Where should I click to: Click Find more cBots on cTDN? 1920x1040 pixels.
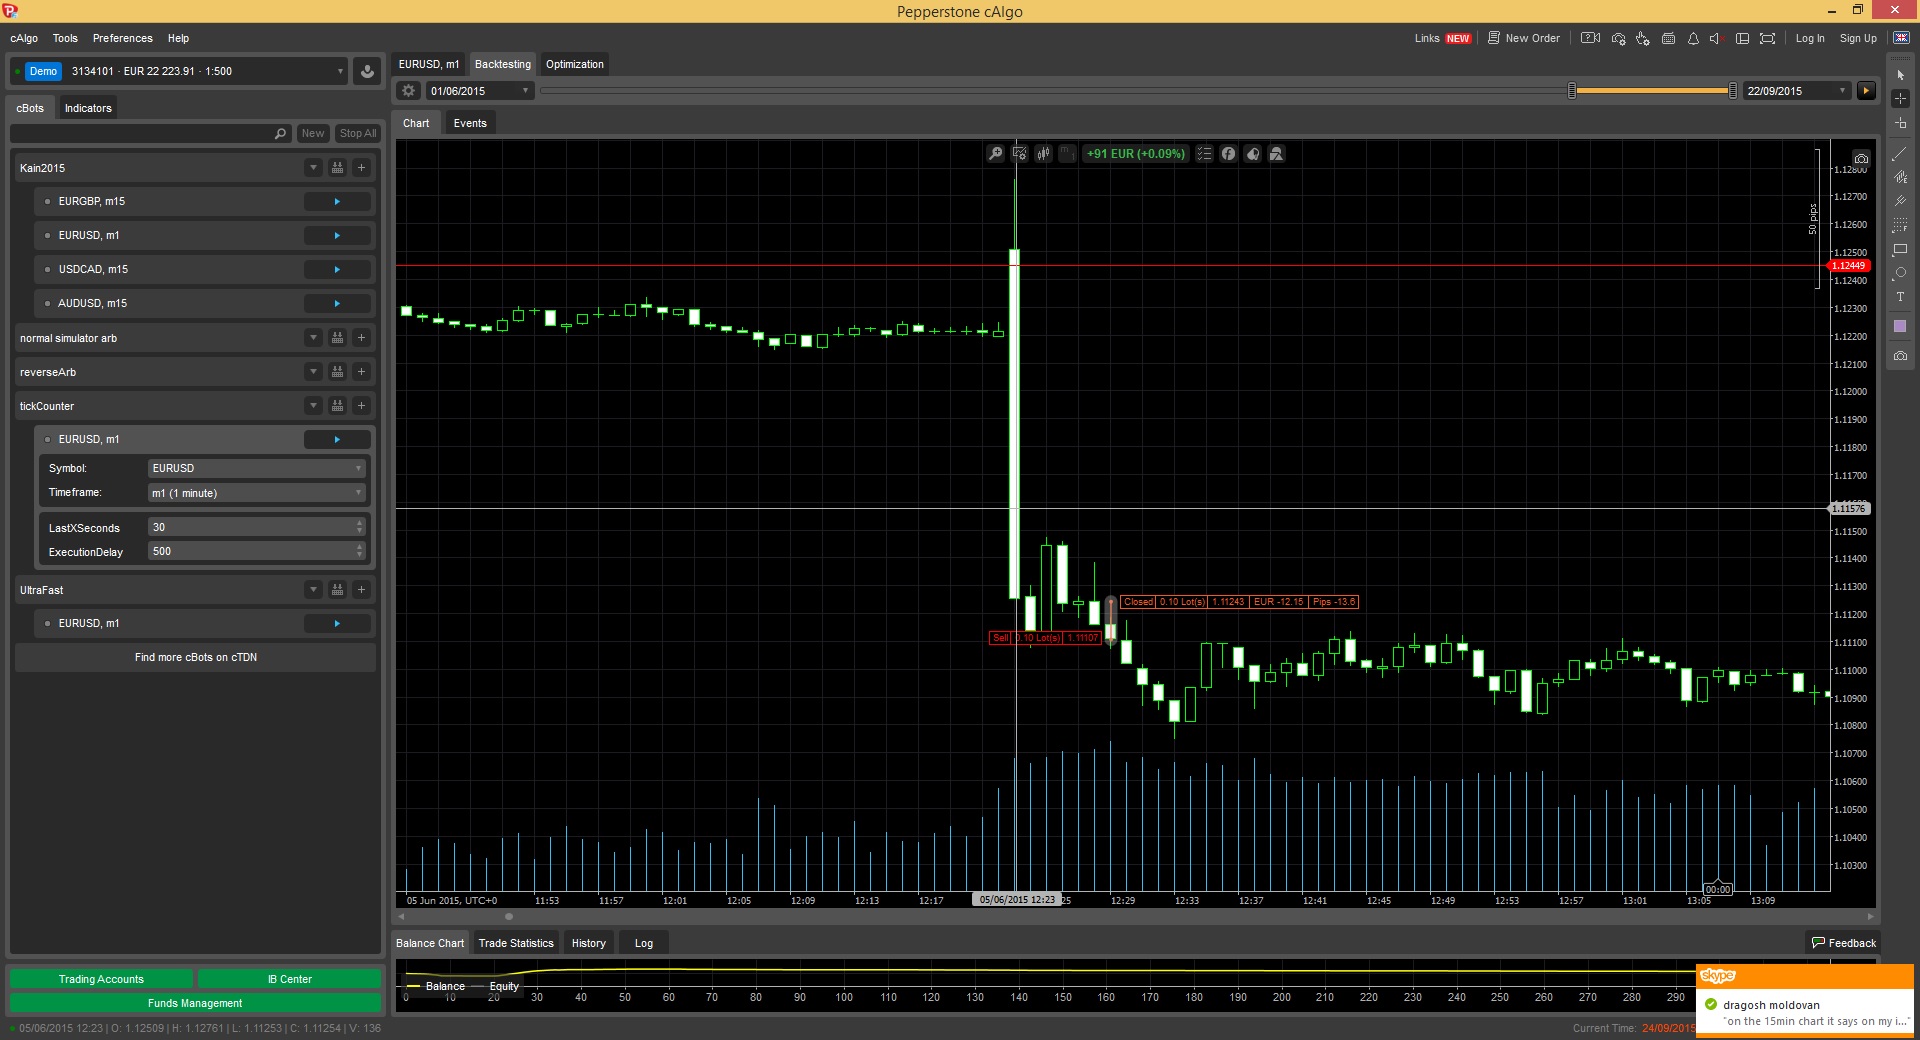196,657
